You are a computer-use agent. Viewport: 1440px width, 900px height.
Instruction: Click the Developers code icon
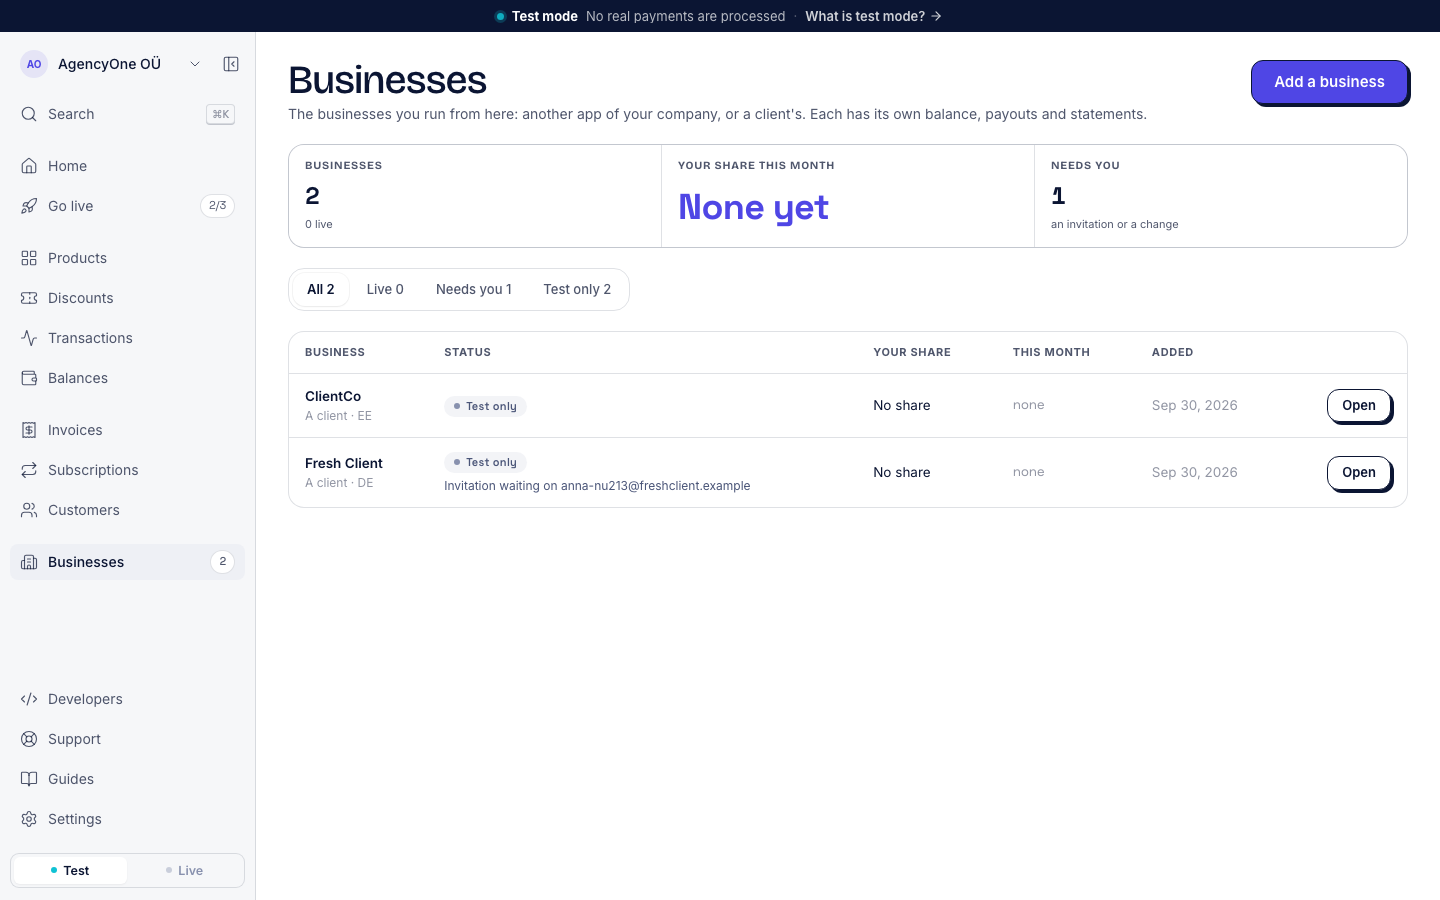click(x=29, y=699)
